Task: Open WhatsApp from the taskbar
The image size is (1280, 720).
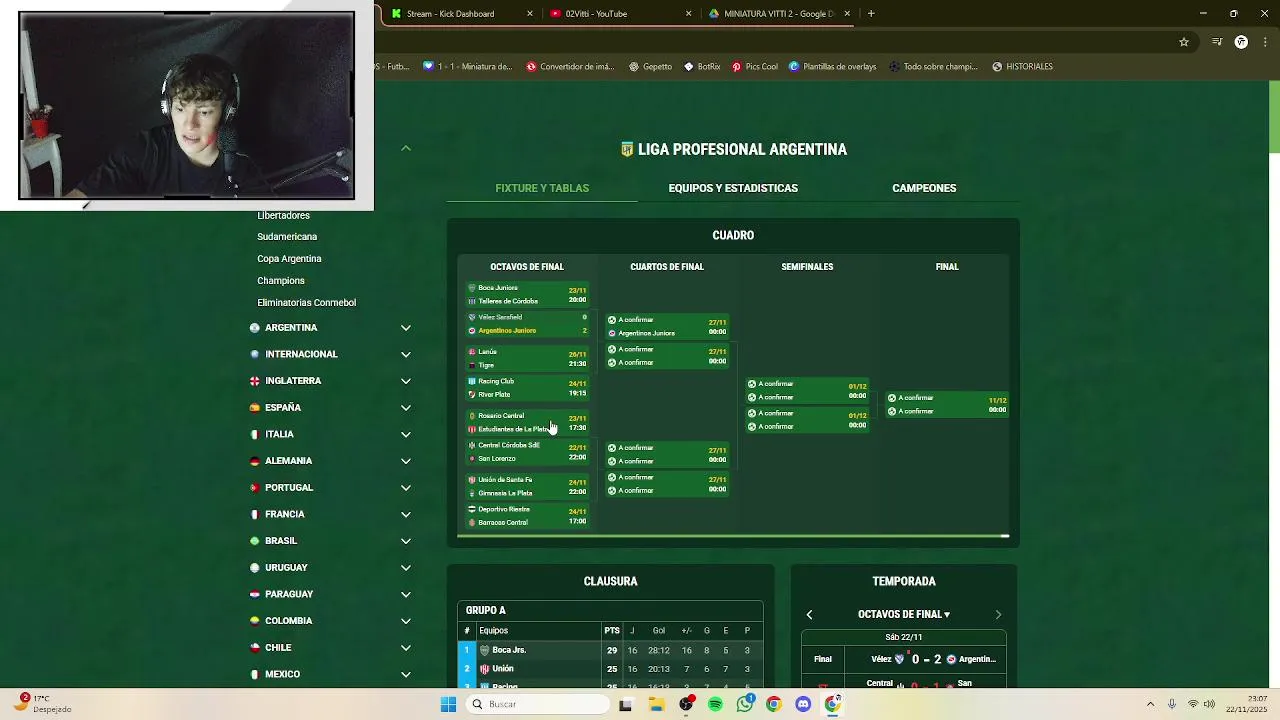Action: coord(744,704)
